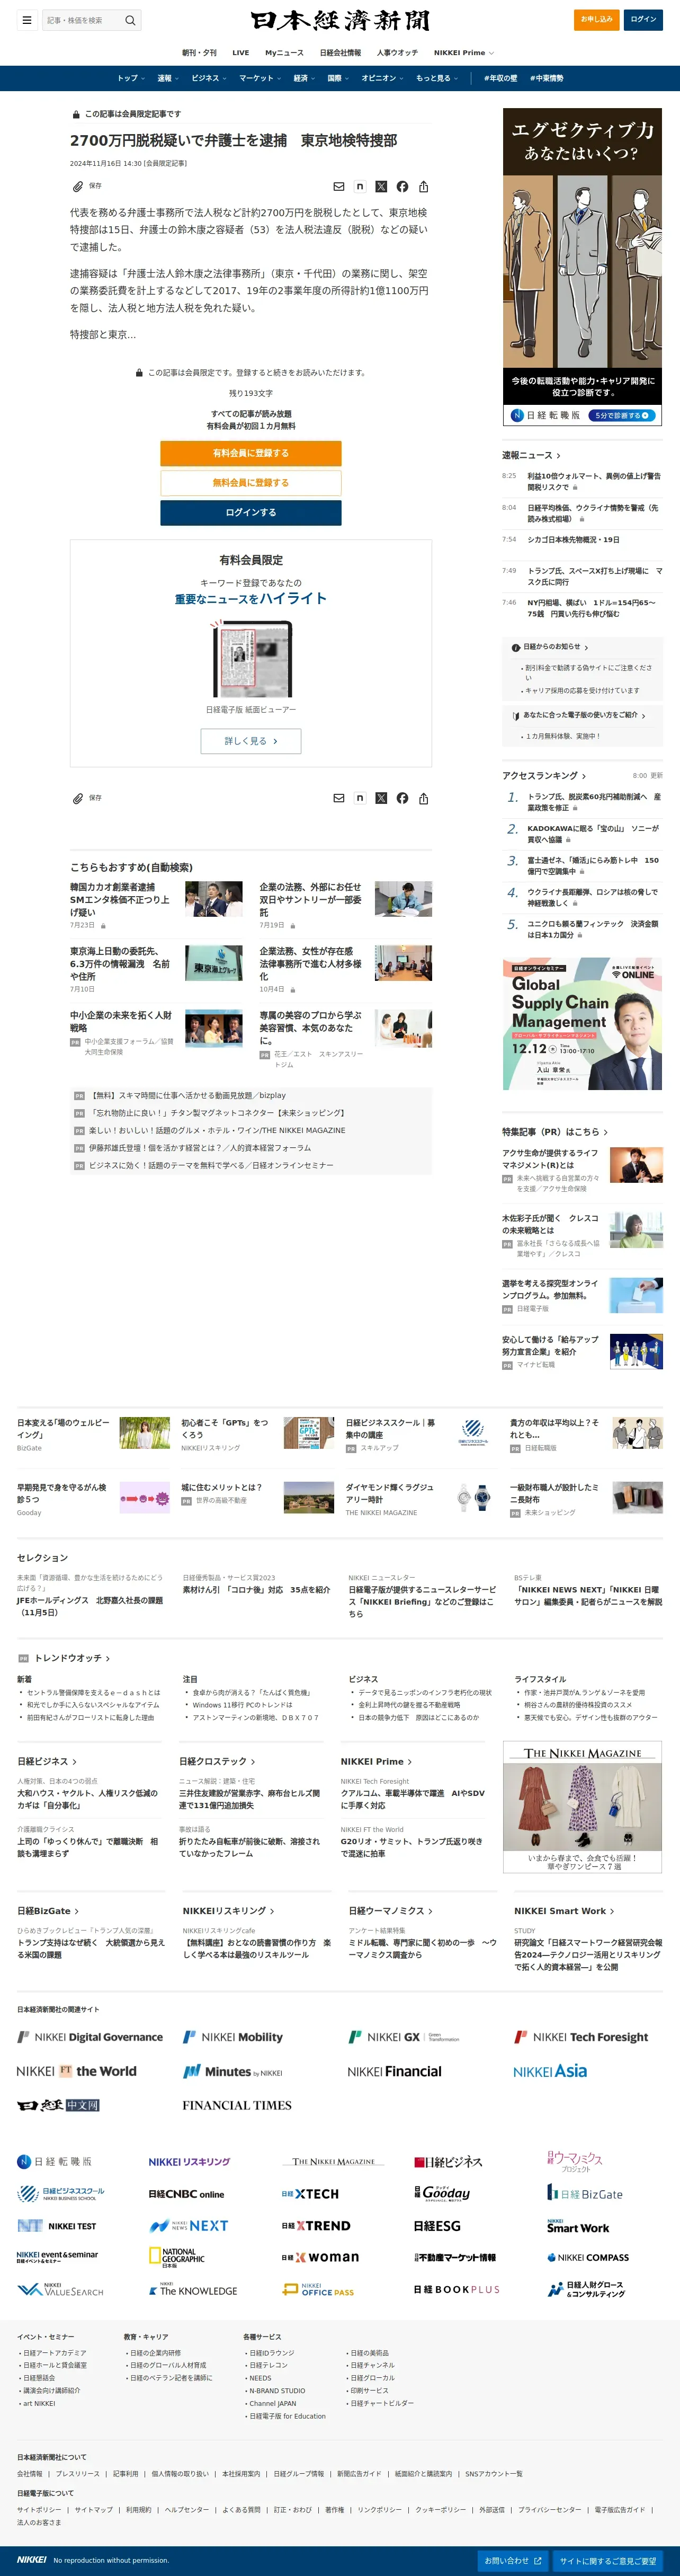Open the 朝刊・夕刊 menu item
Image resolution: width=680 pixels, height=2576 pixels.
coord(199,52)
